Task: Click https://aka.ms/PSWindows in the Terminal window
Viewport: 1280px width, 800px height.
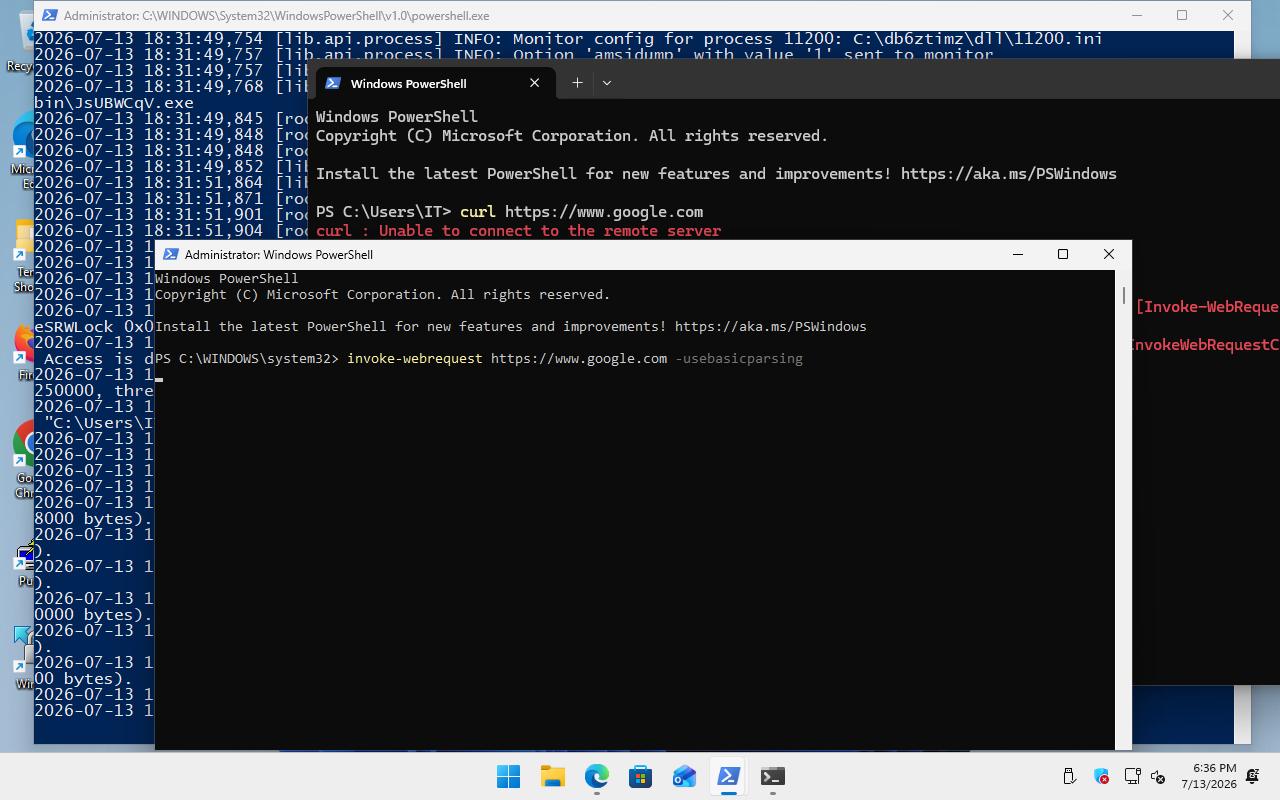Action: coord(1008,173)
